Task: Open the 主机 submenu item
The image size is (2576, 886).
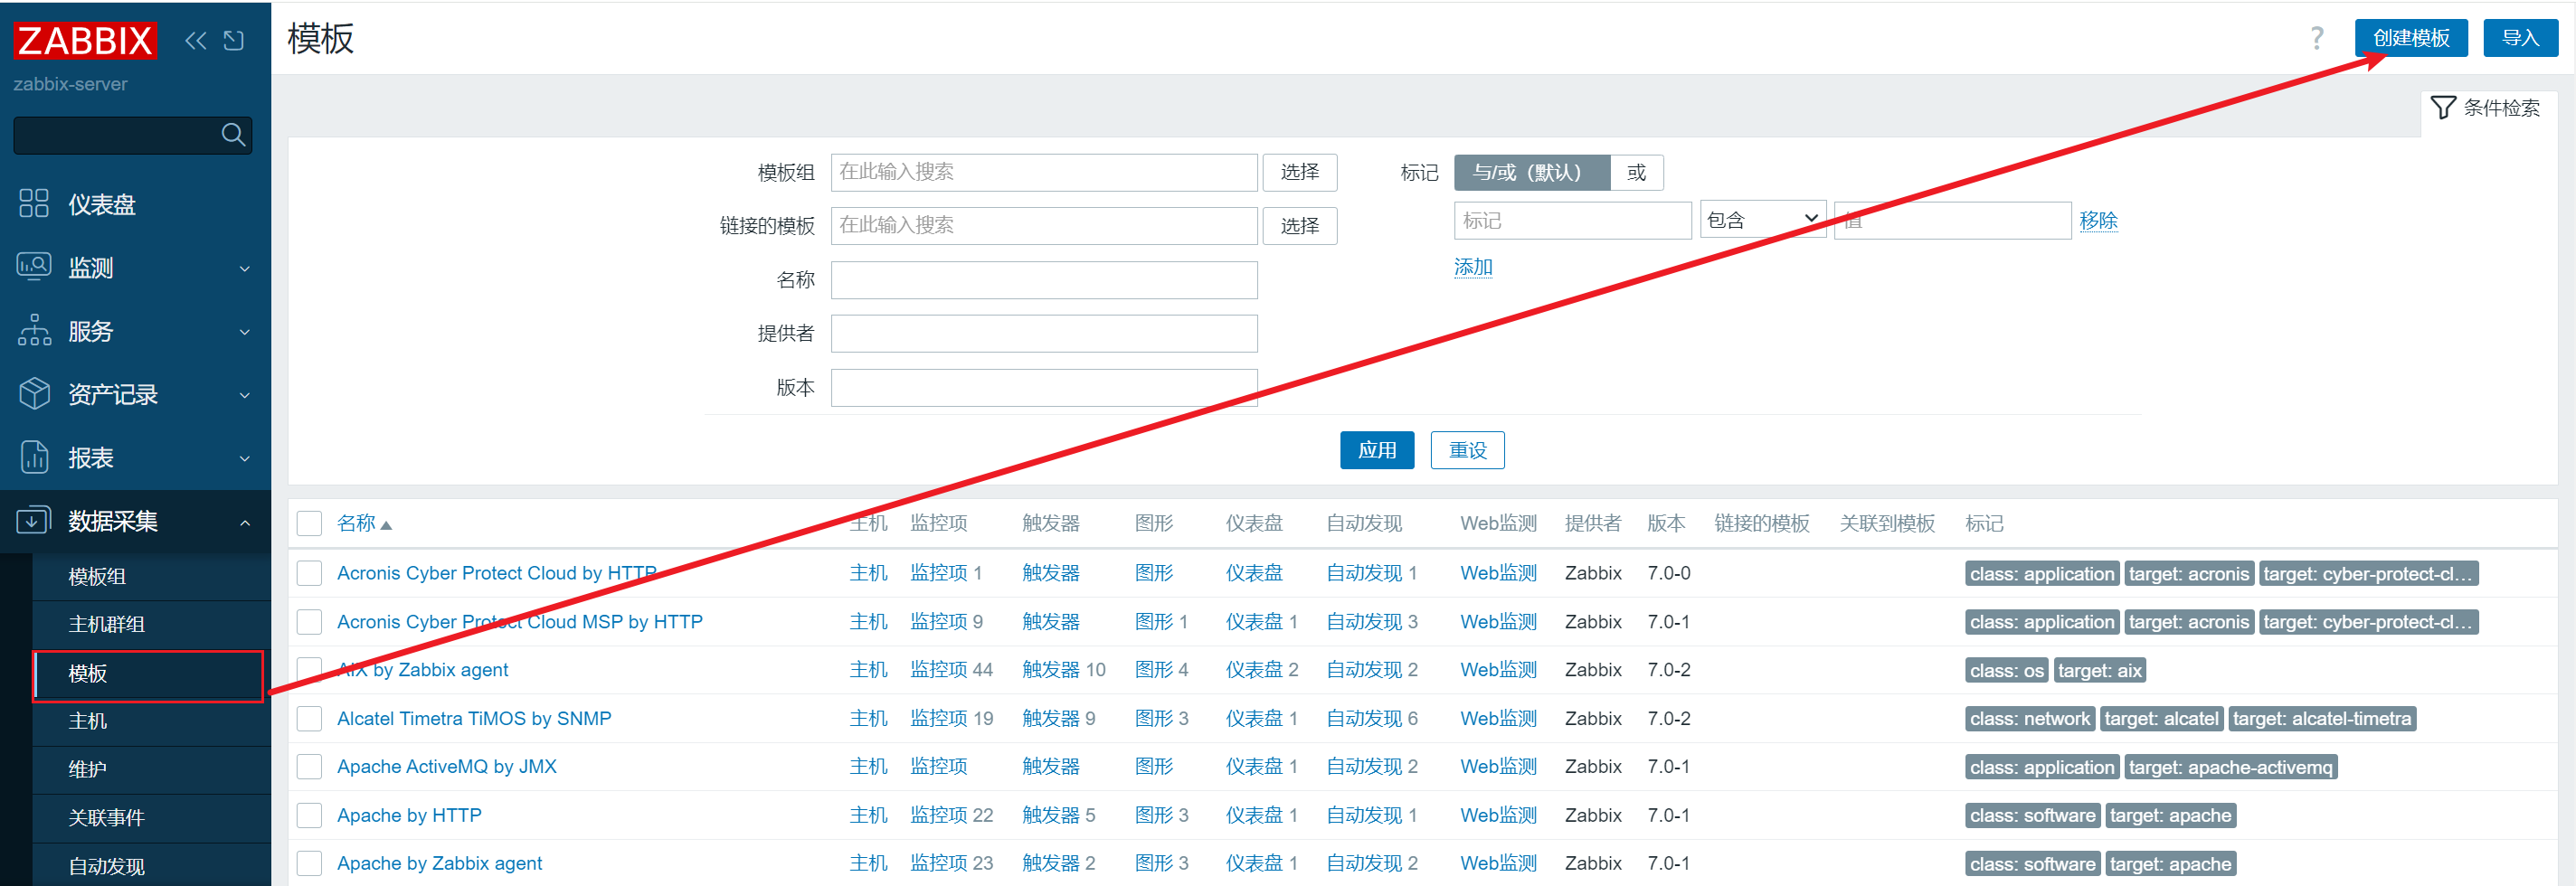Action: (x=151, y=721)
